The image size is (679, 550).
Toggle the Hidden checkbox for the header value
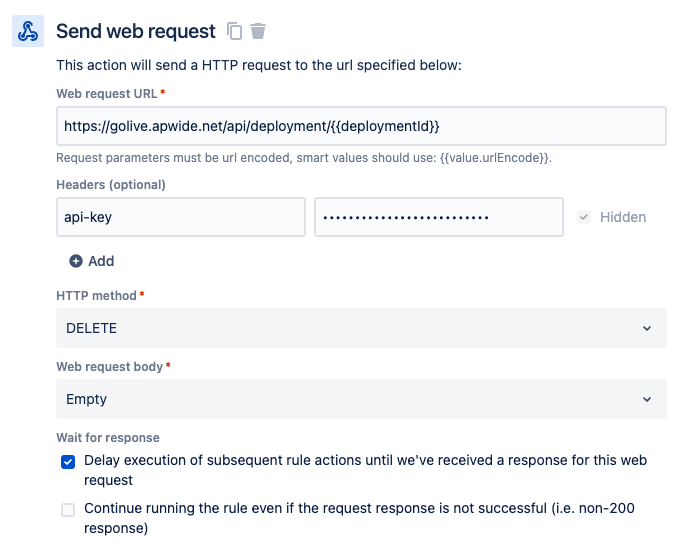pyautogui.click(x=584, y=217)
